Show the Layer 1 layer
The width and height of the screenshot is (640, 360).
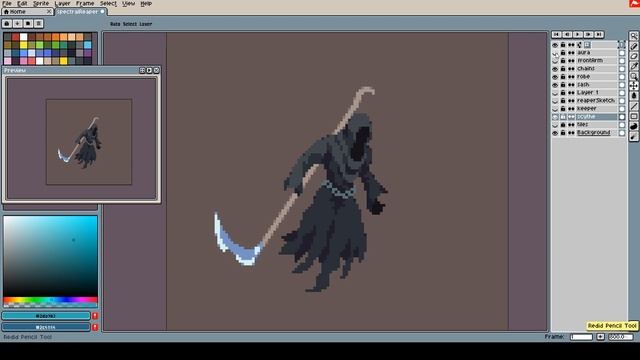pyautogui.click(x=555, y=93)
